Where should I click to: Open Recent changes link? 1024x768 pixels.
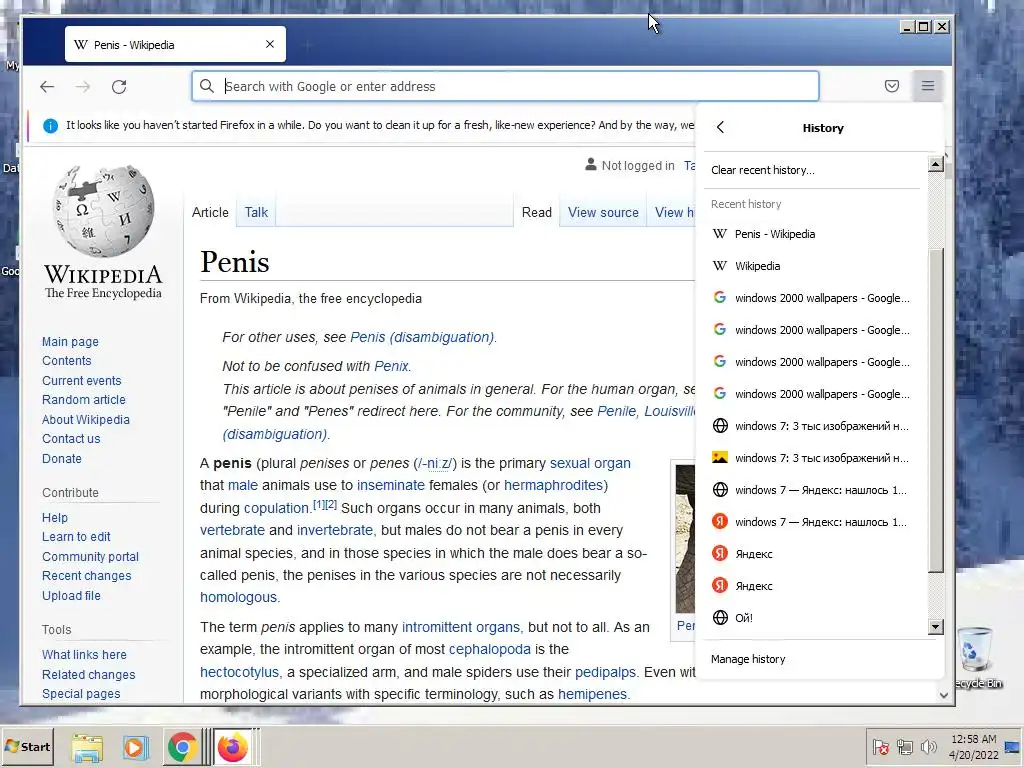(x=86, y=576)
